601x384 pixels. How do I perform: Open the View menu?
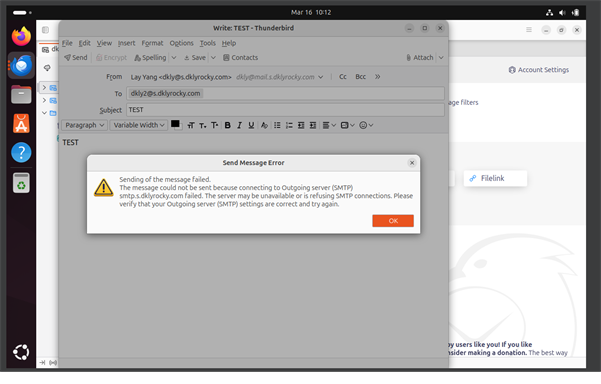(x=104, y=43)
